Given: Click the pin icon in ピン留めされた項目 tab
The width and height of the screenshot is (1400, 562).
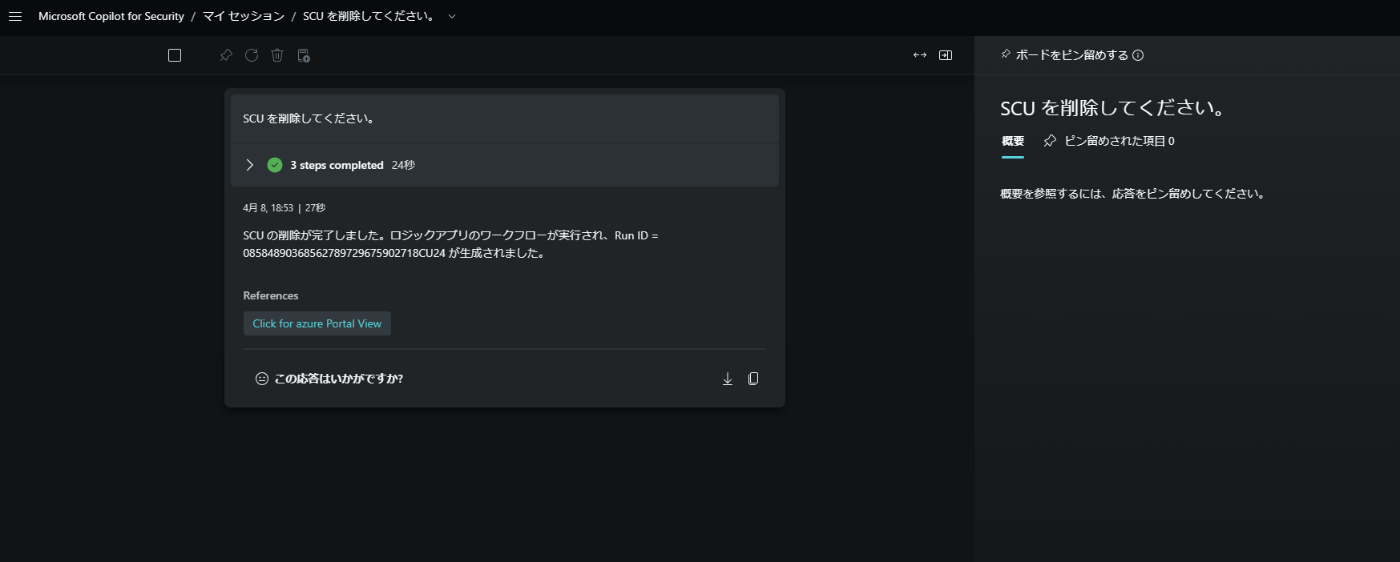Looking at the screenshot, I should (1049, 141).
